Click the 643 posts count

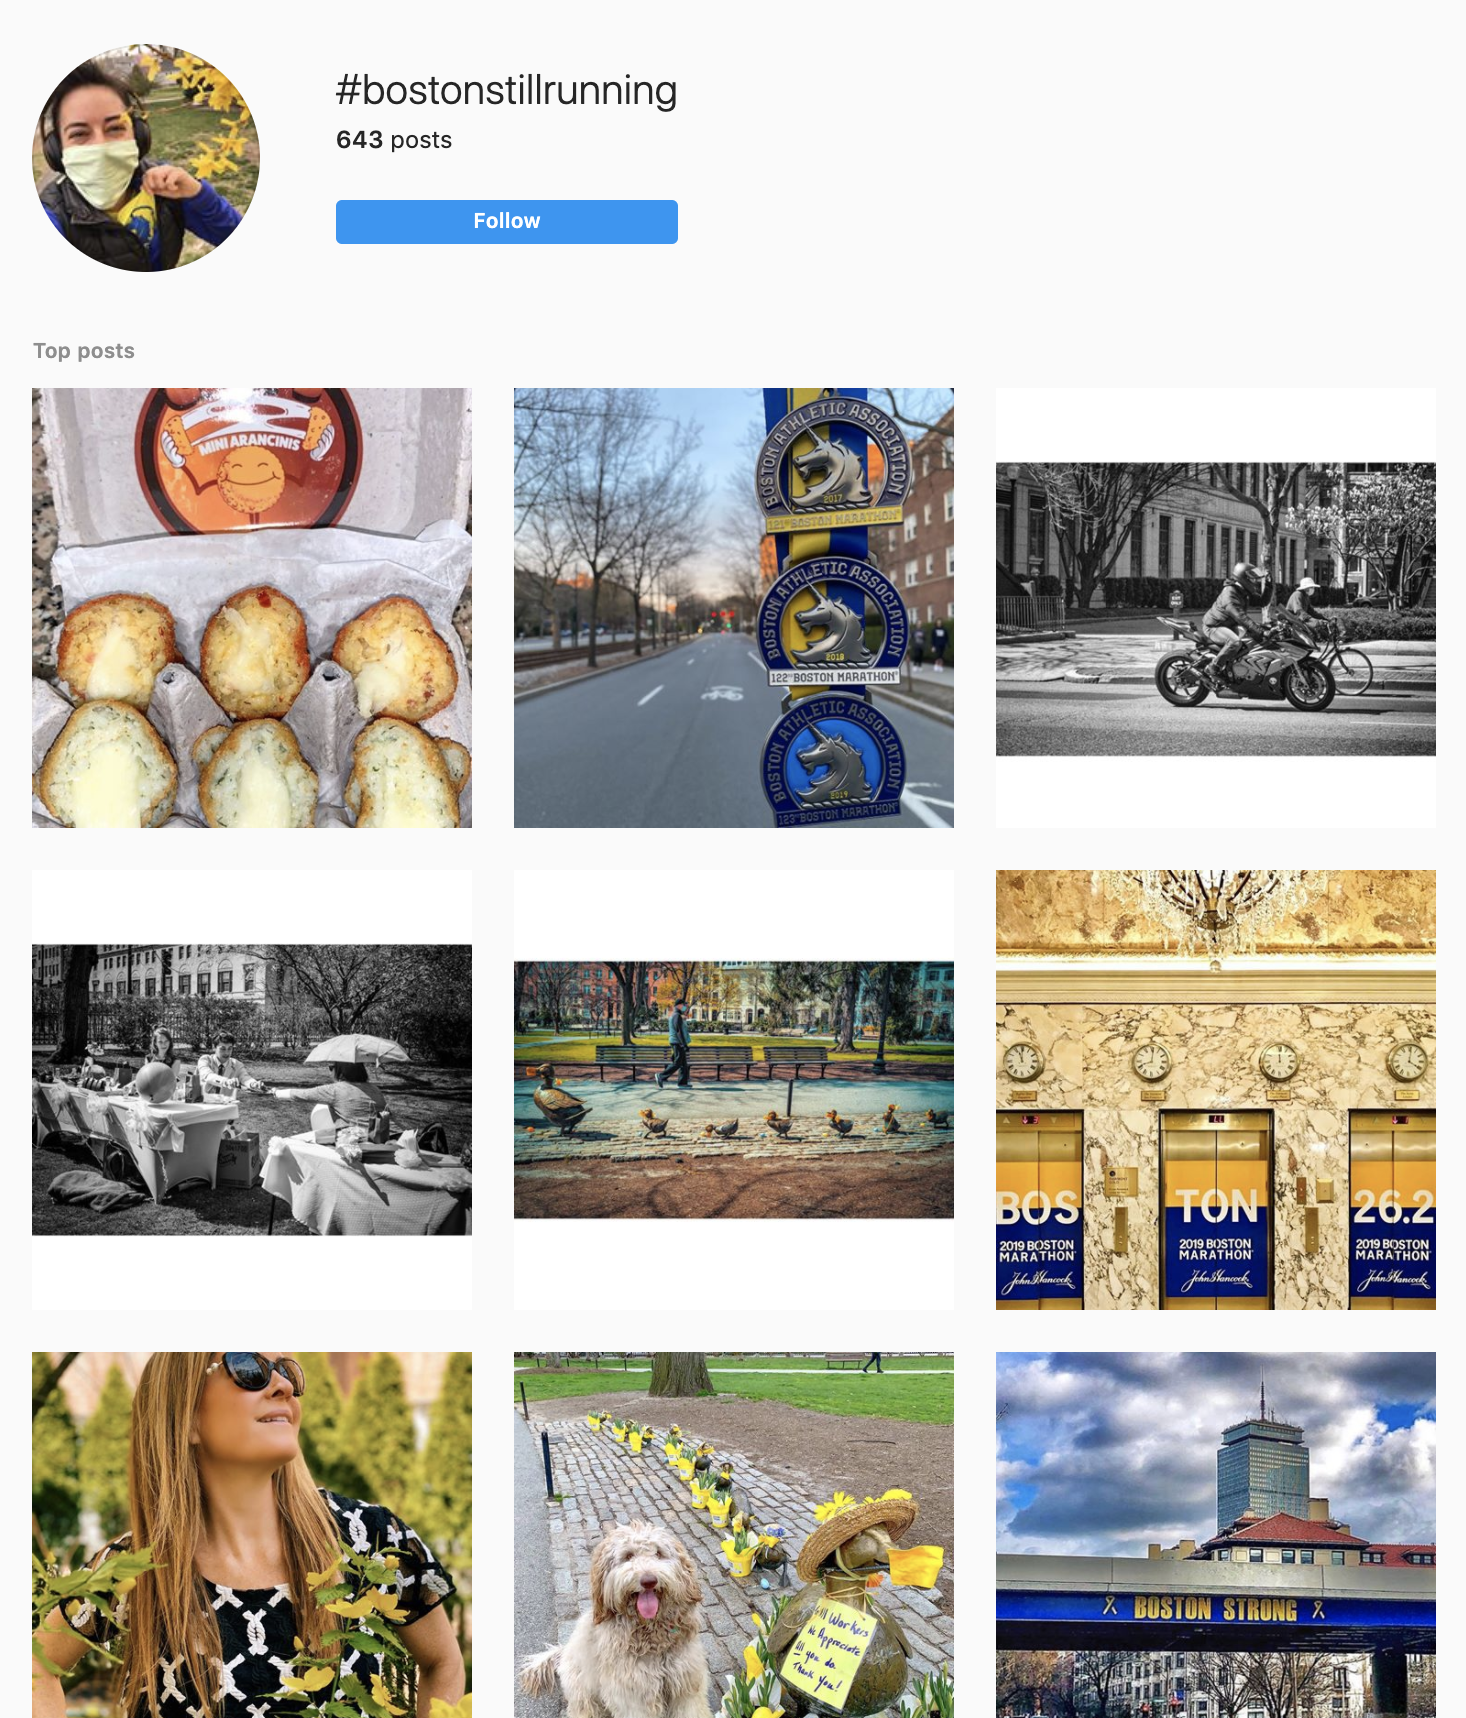click(x=394, y=140)
